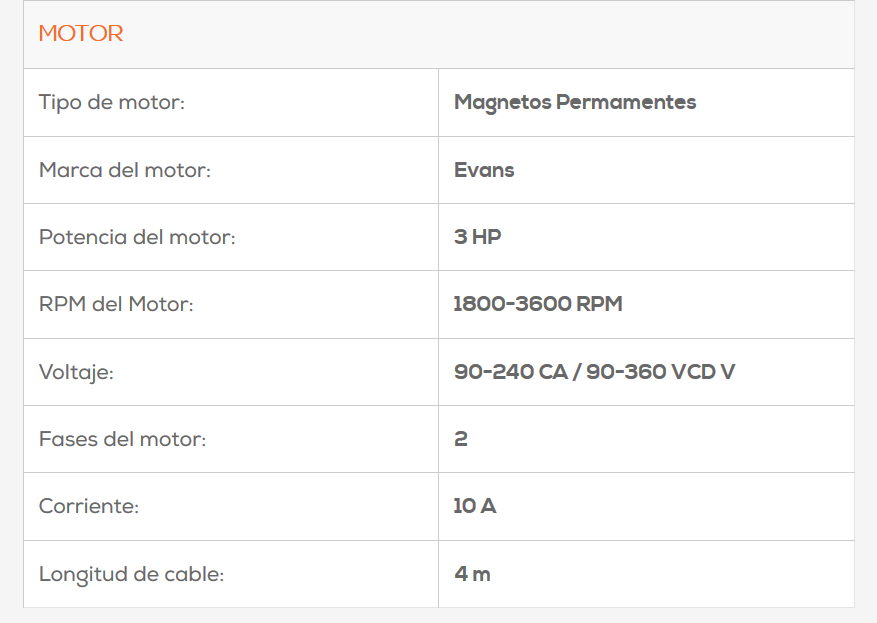This screenshot has height=623, width=877.
Task: Click the '90-240 CA / 90-360 VCD V' value
Action: point(594,372)
